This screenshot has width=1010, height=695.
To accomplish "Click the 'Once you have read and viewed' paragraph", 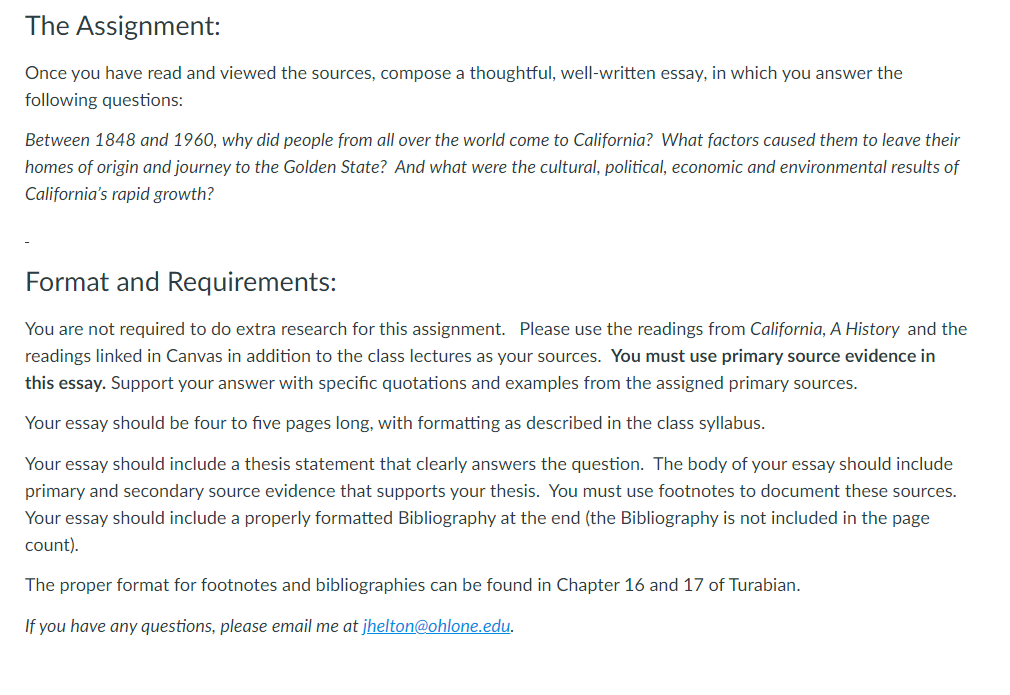I will pyautogui.click(x=464, y=86).
